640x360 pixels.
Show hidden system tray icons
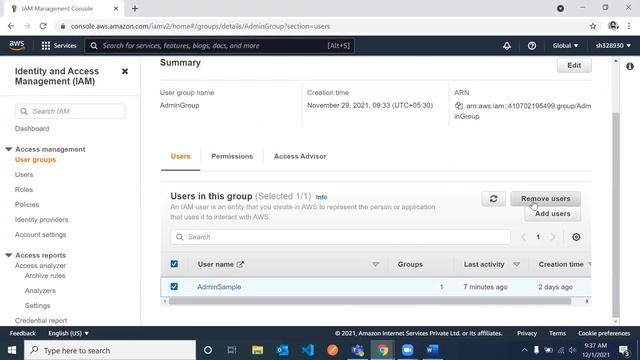(x=524, y=350)
